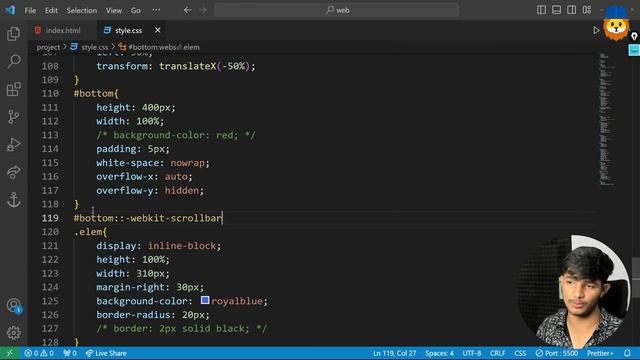Go back with the left arrow
This screenshot has height=360, width=640.
(x=187, y=10)
